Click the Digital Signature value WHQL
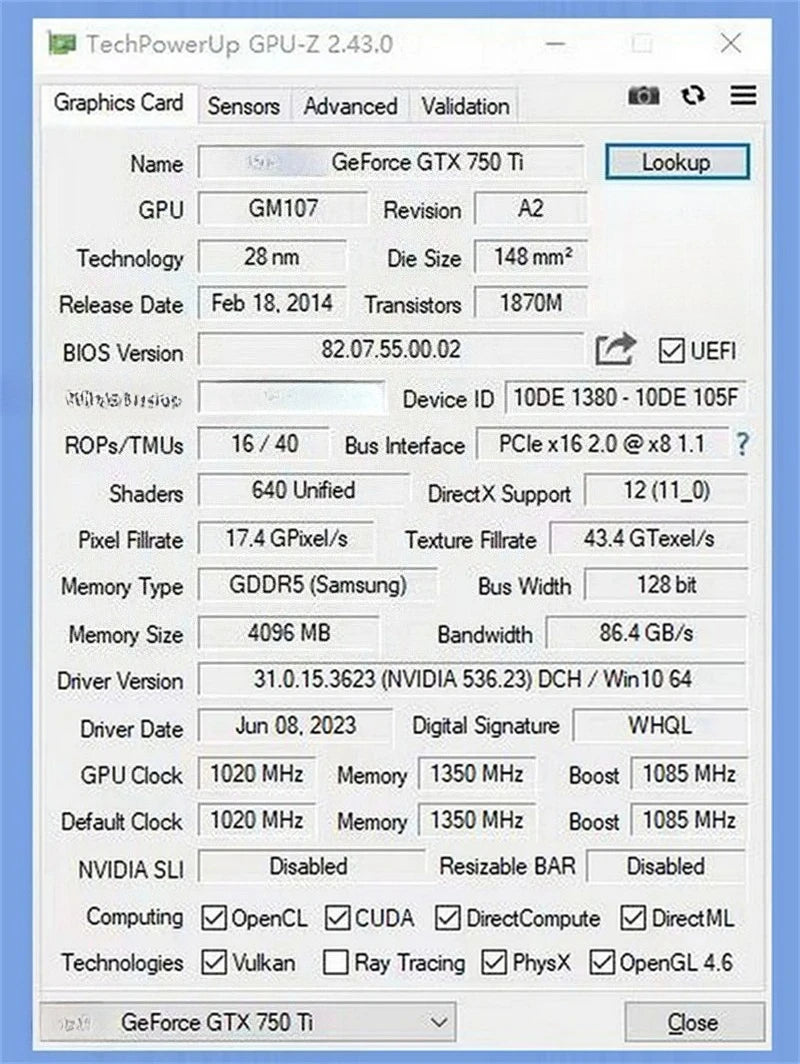 click(660, 726)
